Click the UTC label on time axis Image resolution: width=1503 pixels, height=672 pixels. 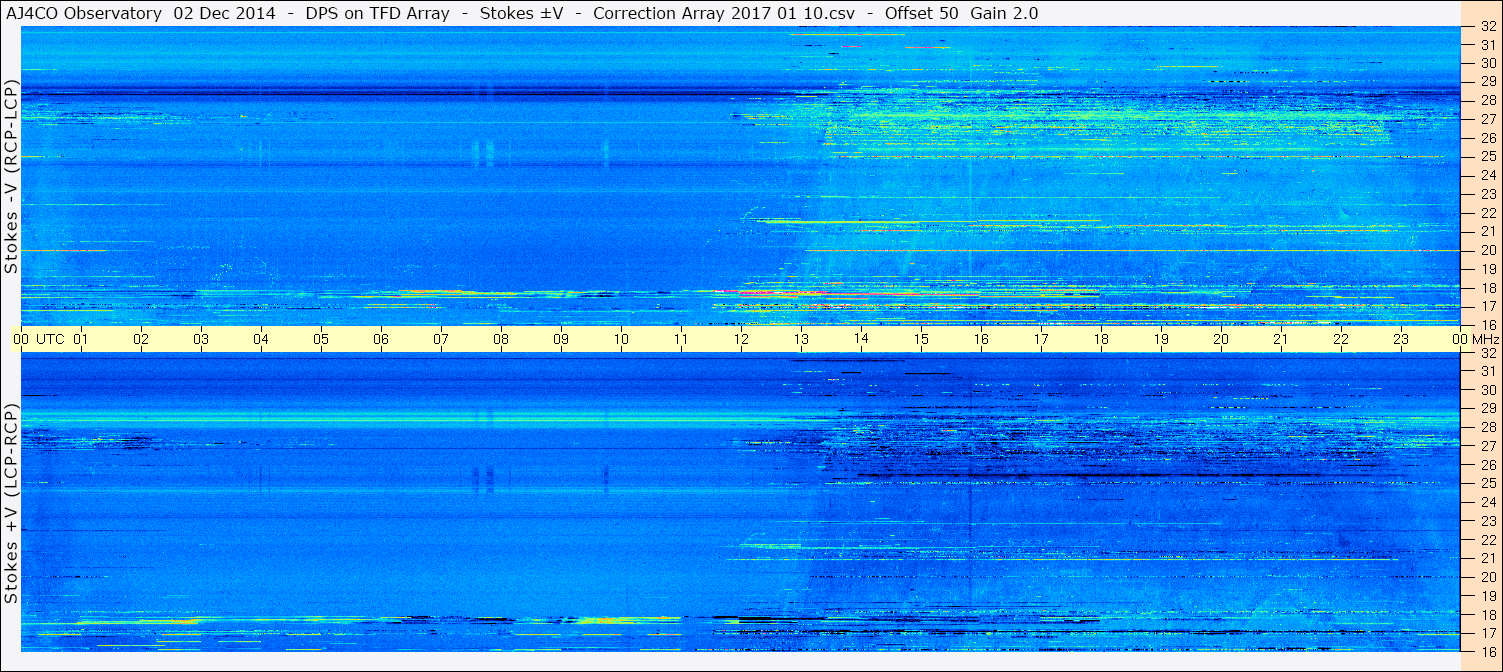[x=50, y=339]
